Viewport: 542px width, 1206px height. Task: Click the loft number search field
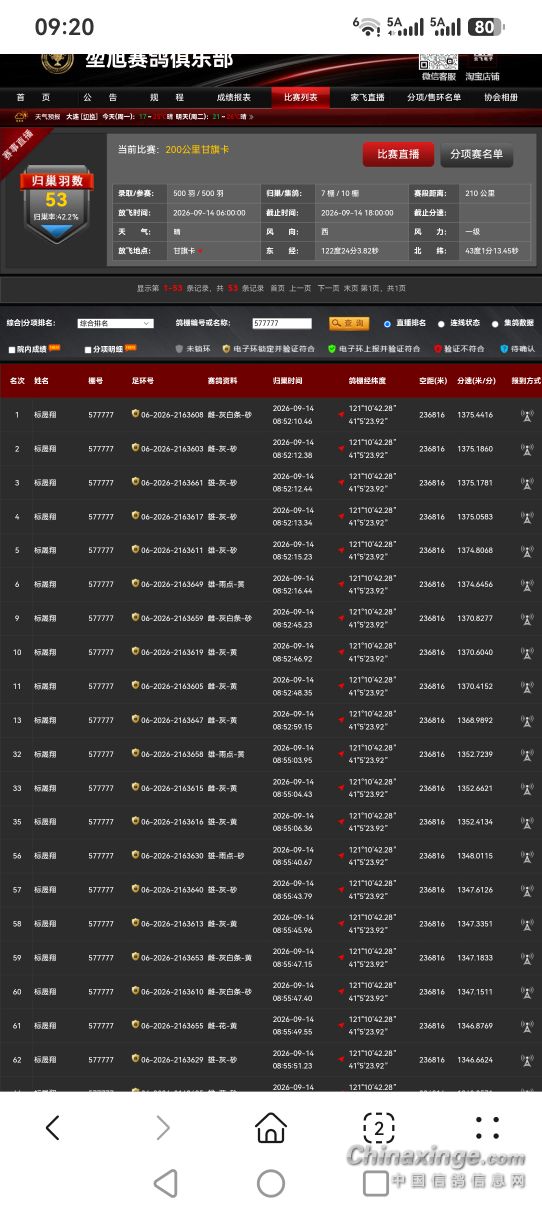[x=281, y=324]
